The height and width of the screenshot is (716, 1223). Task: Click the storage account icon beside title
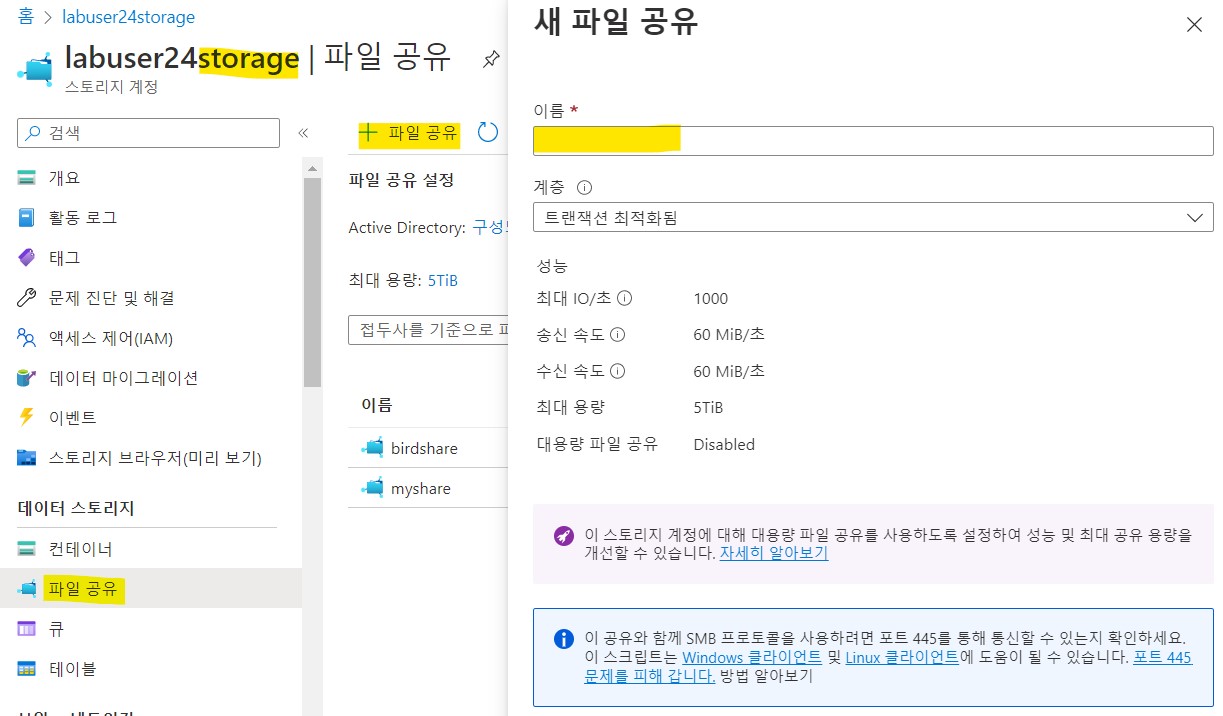pos(36,69)
